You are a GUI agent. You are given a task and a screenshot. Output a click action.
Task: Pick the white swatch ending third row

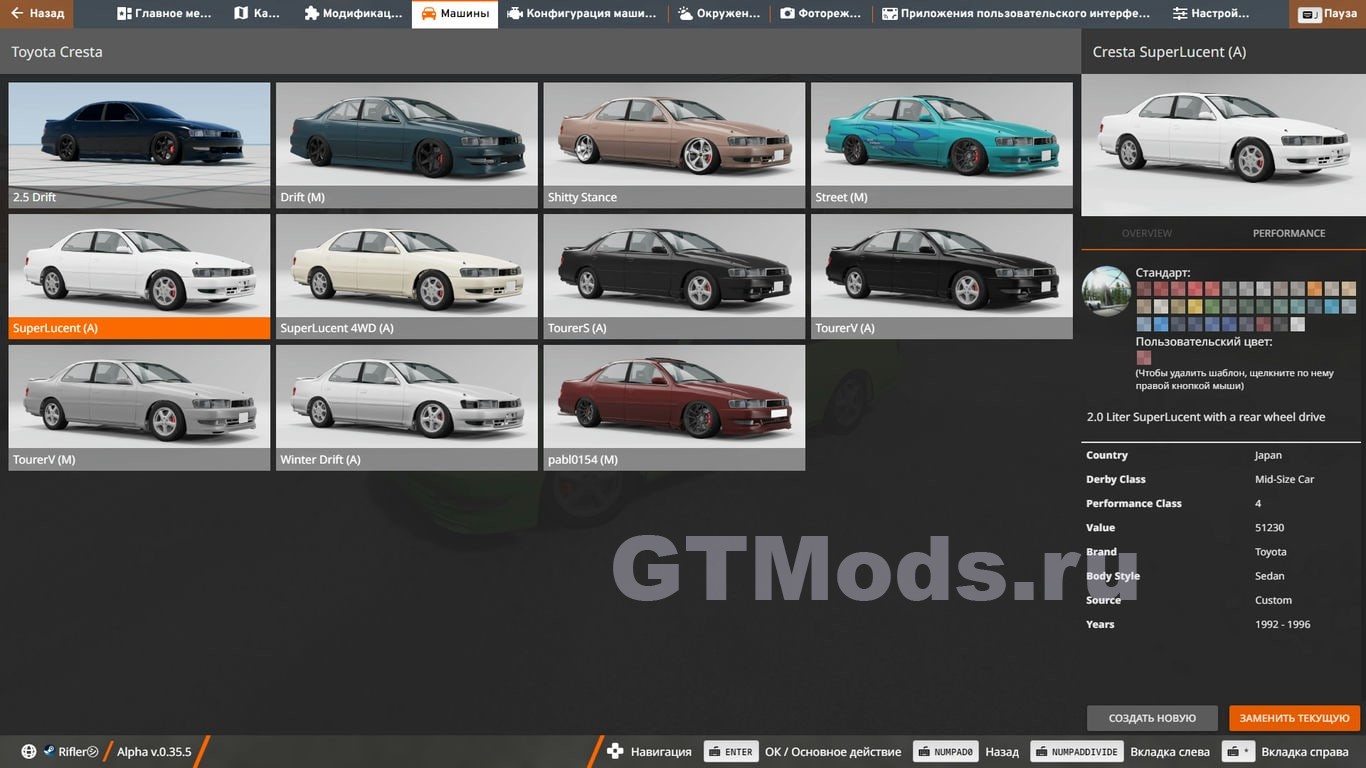click(x=1298, y=324)
